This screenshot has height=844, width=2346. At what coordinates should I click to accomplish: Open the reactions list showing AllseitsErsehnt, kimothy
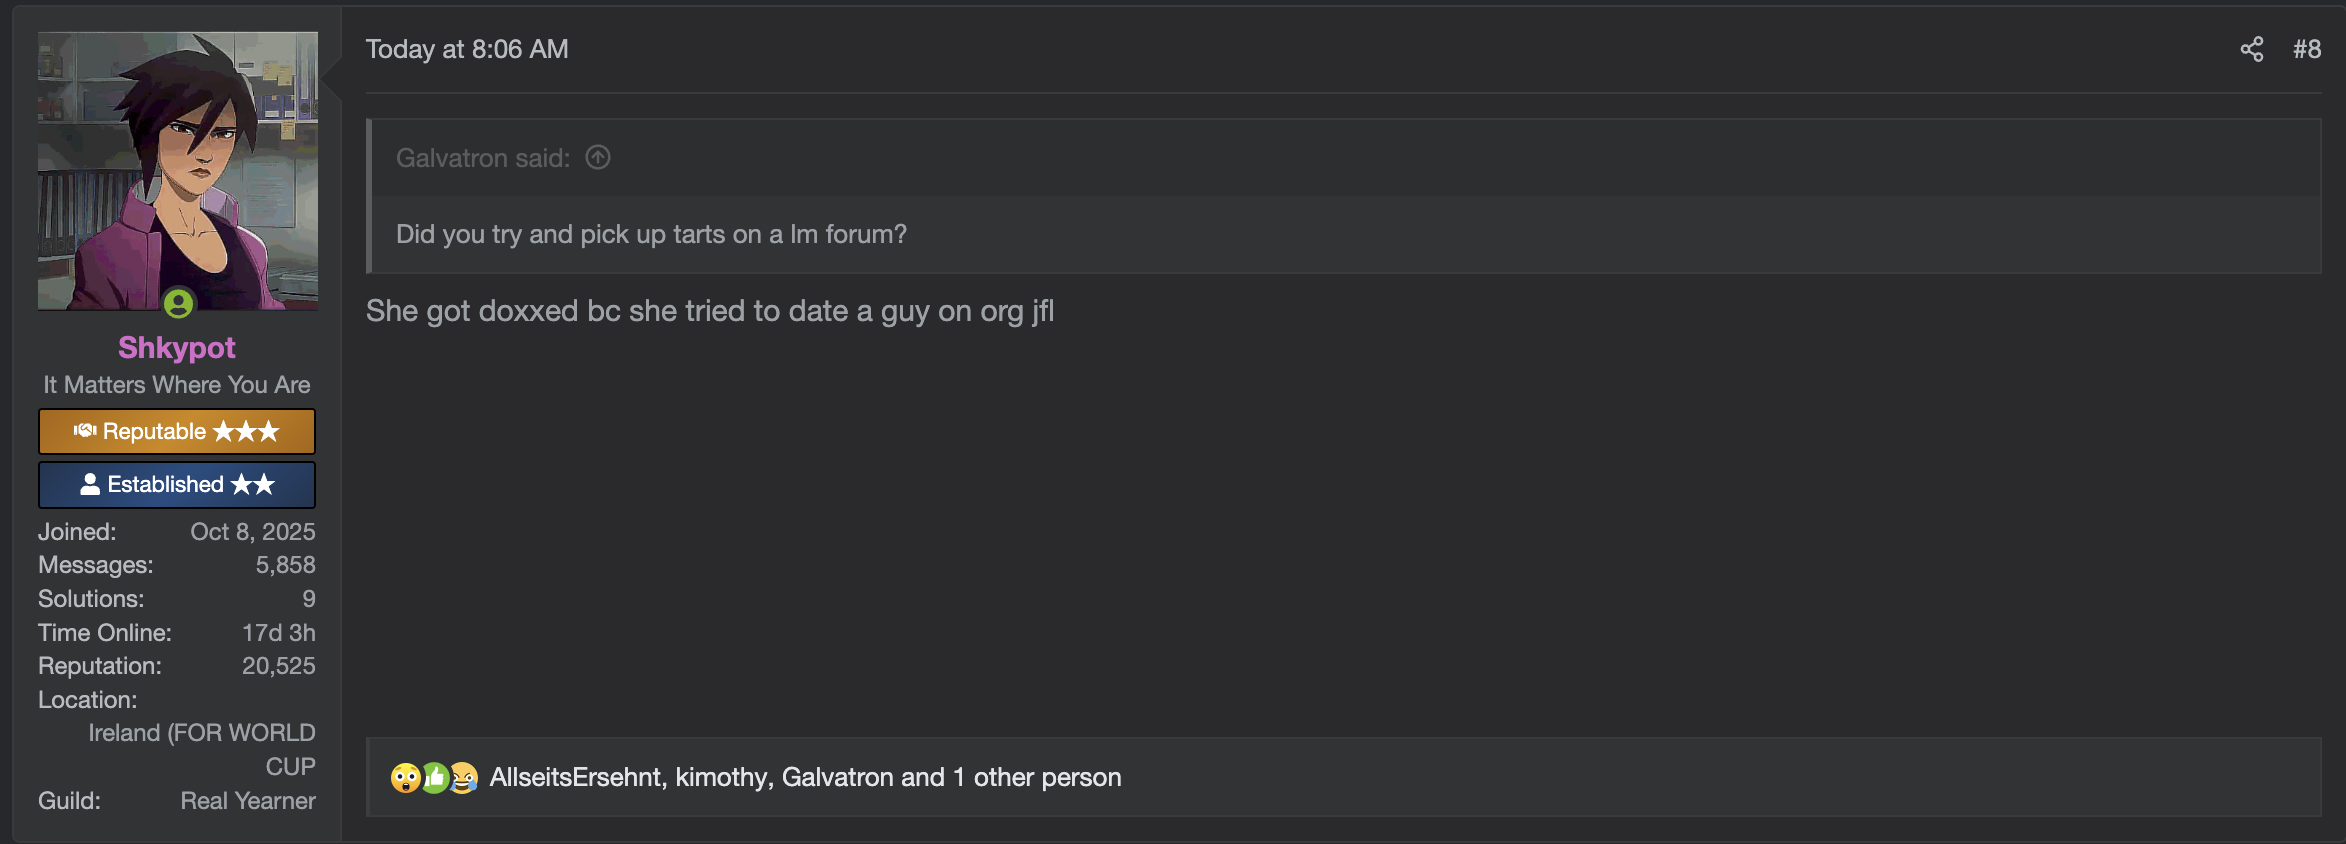click(805, 777)
